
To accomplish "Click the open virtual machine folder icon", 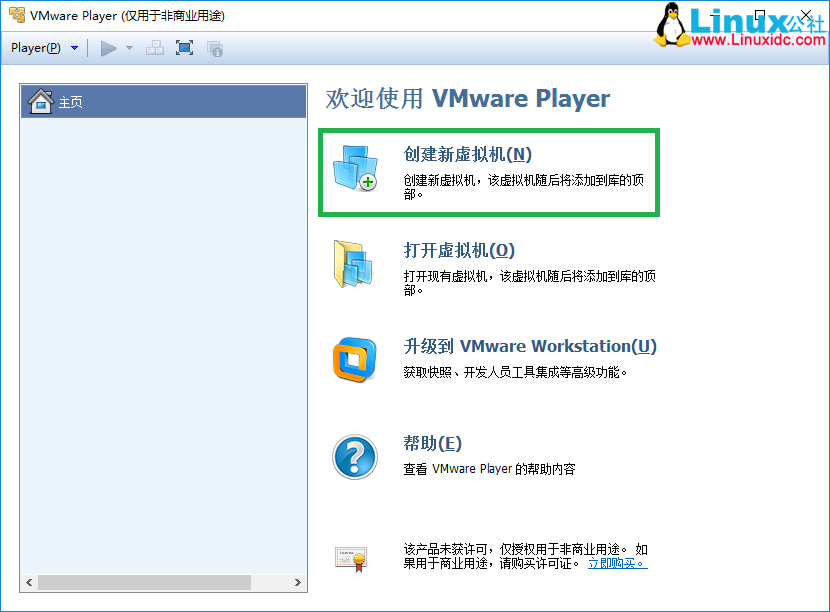I will [x=354, y=264].
